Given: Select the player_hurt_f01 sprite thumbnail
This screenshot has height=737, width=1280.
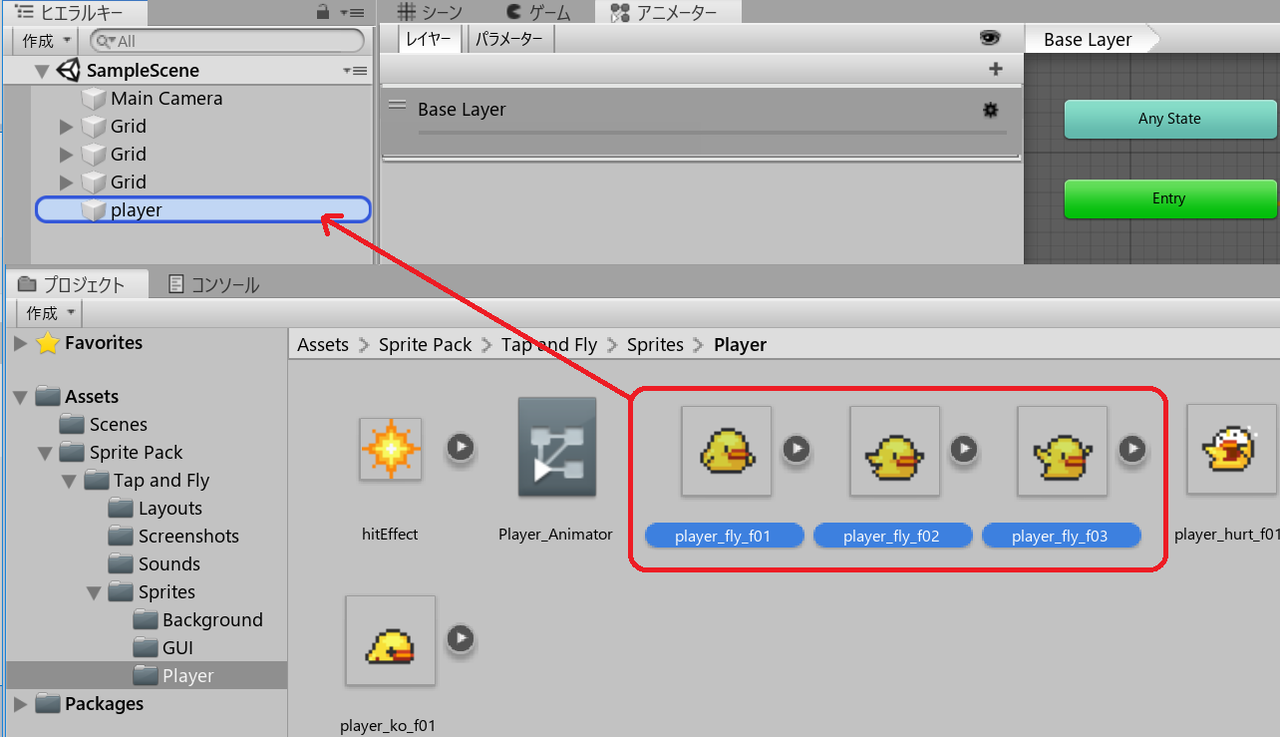Looking at the screenshot, I should (1233, 450).
